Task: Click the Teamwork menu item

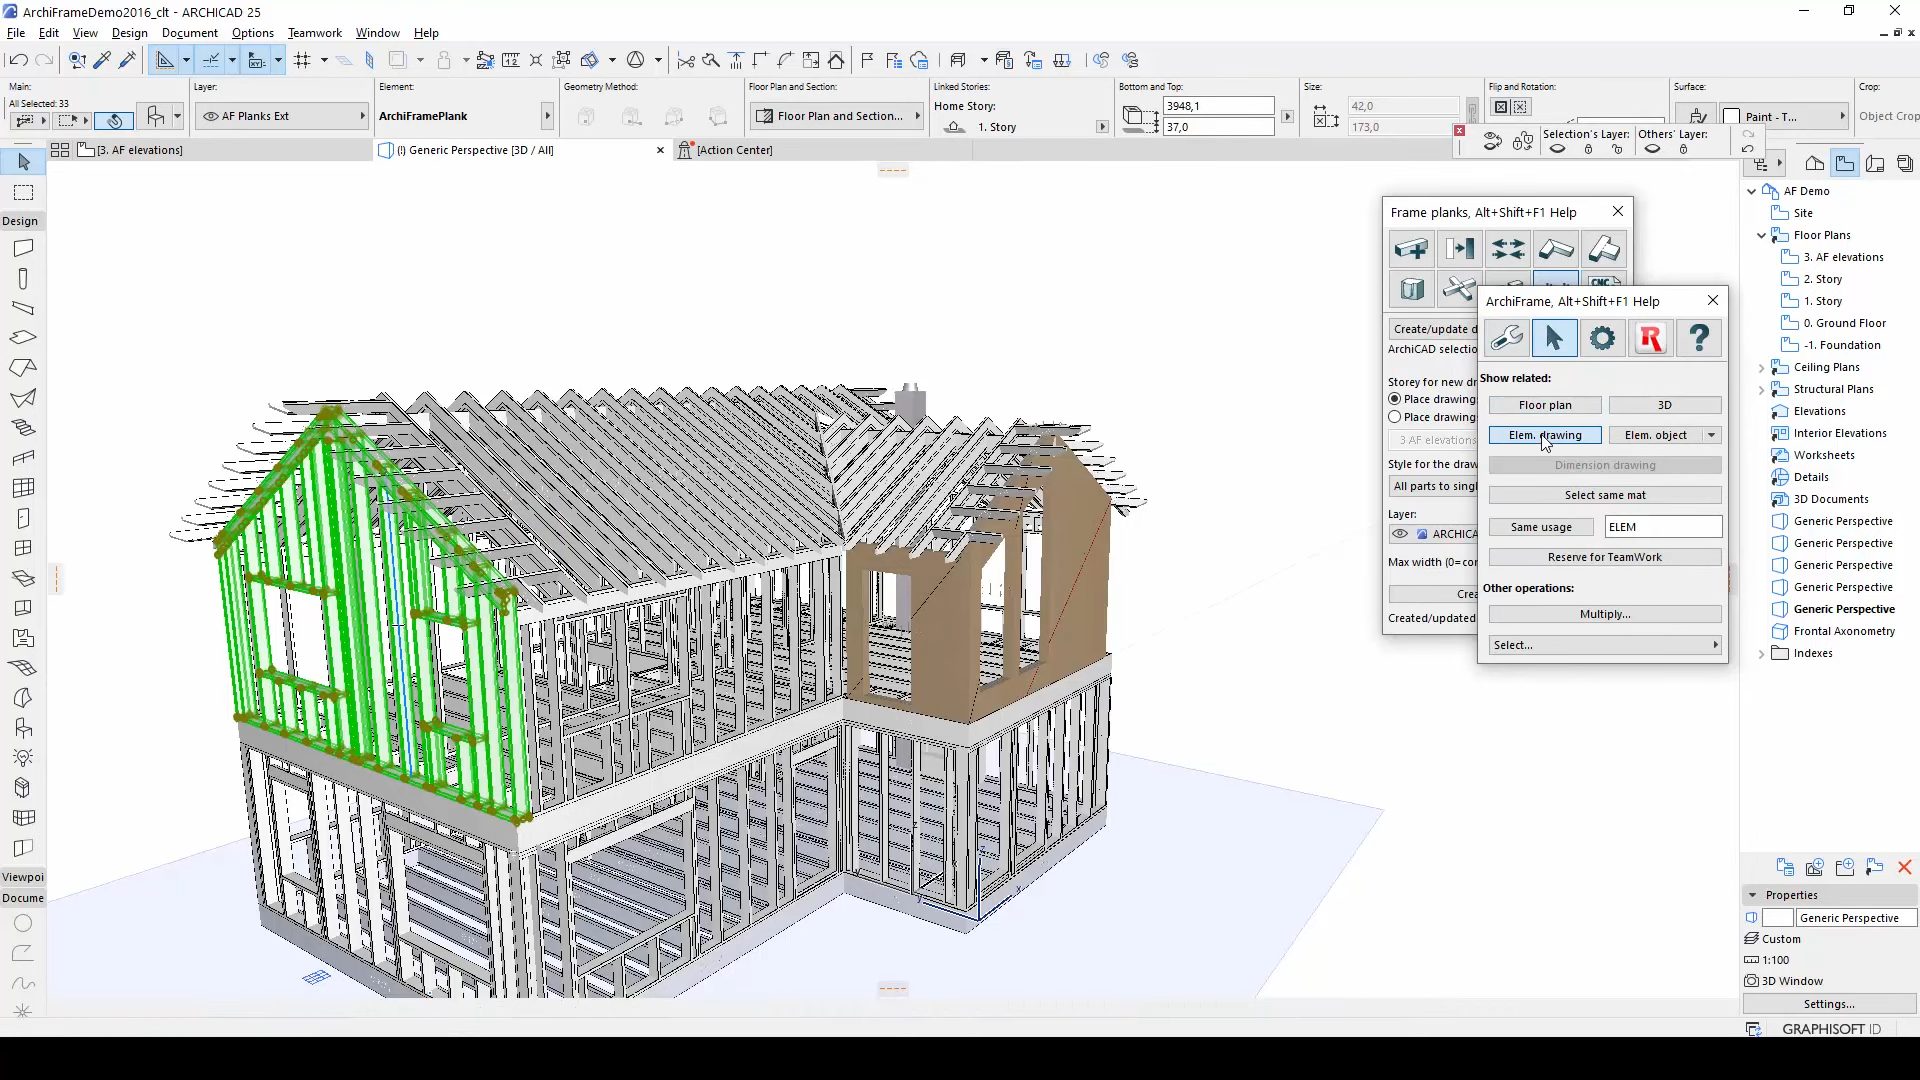Action: tap(314, 32)
